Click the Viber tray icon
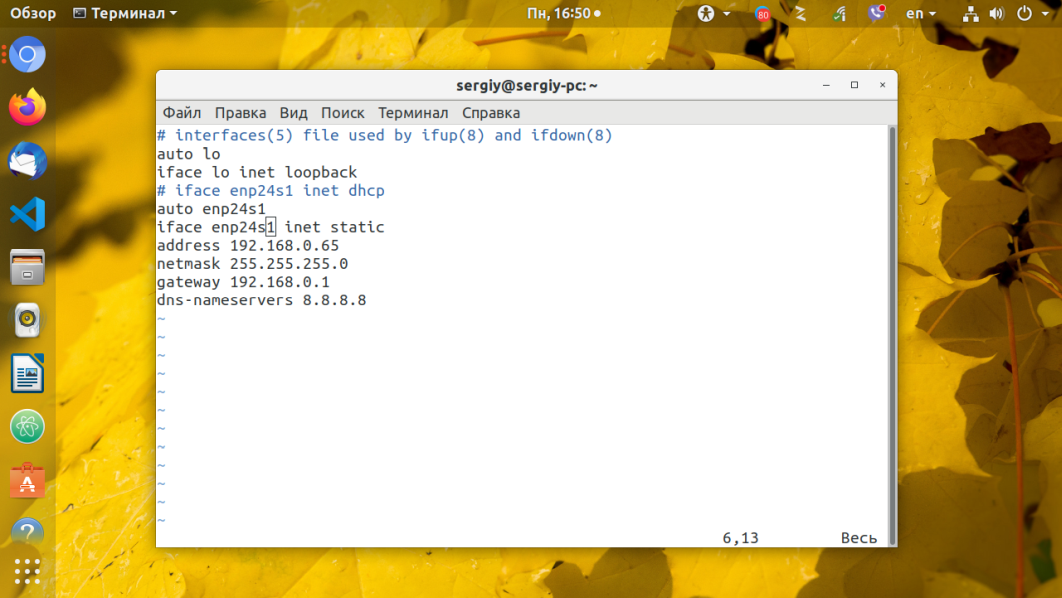Viewport: 1062px width, 598px height. pyautogui.click(x=877, y=14)
